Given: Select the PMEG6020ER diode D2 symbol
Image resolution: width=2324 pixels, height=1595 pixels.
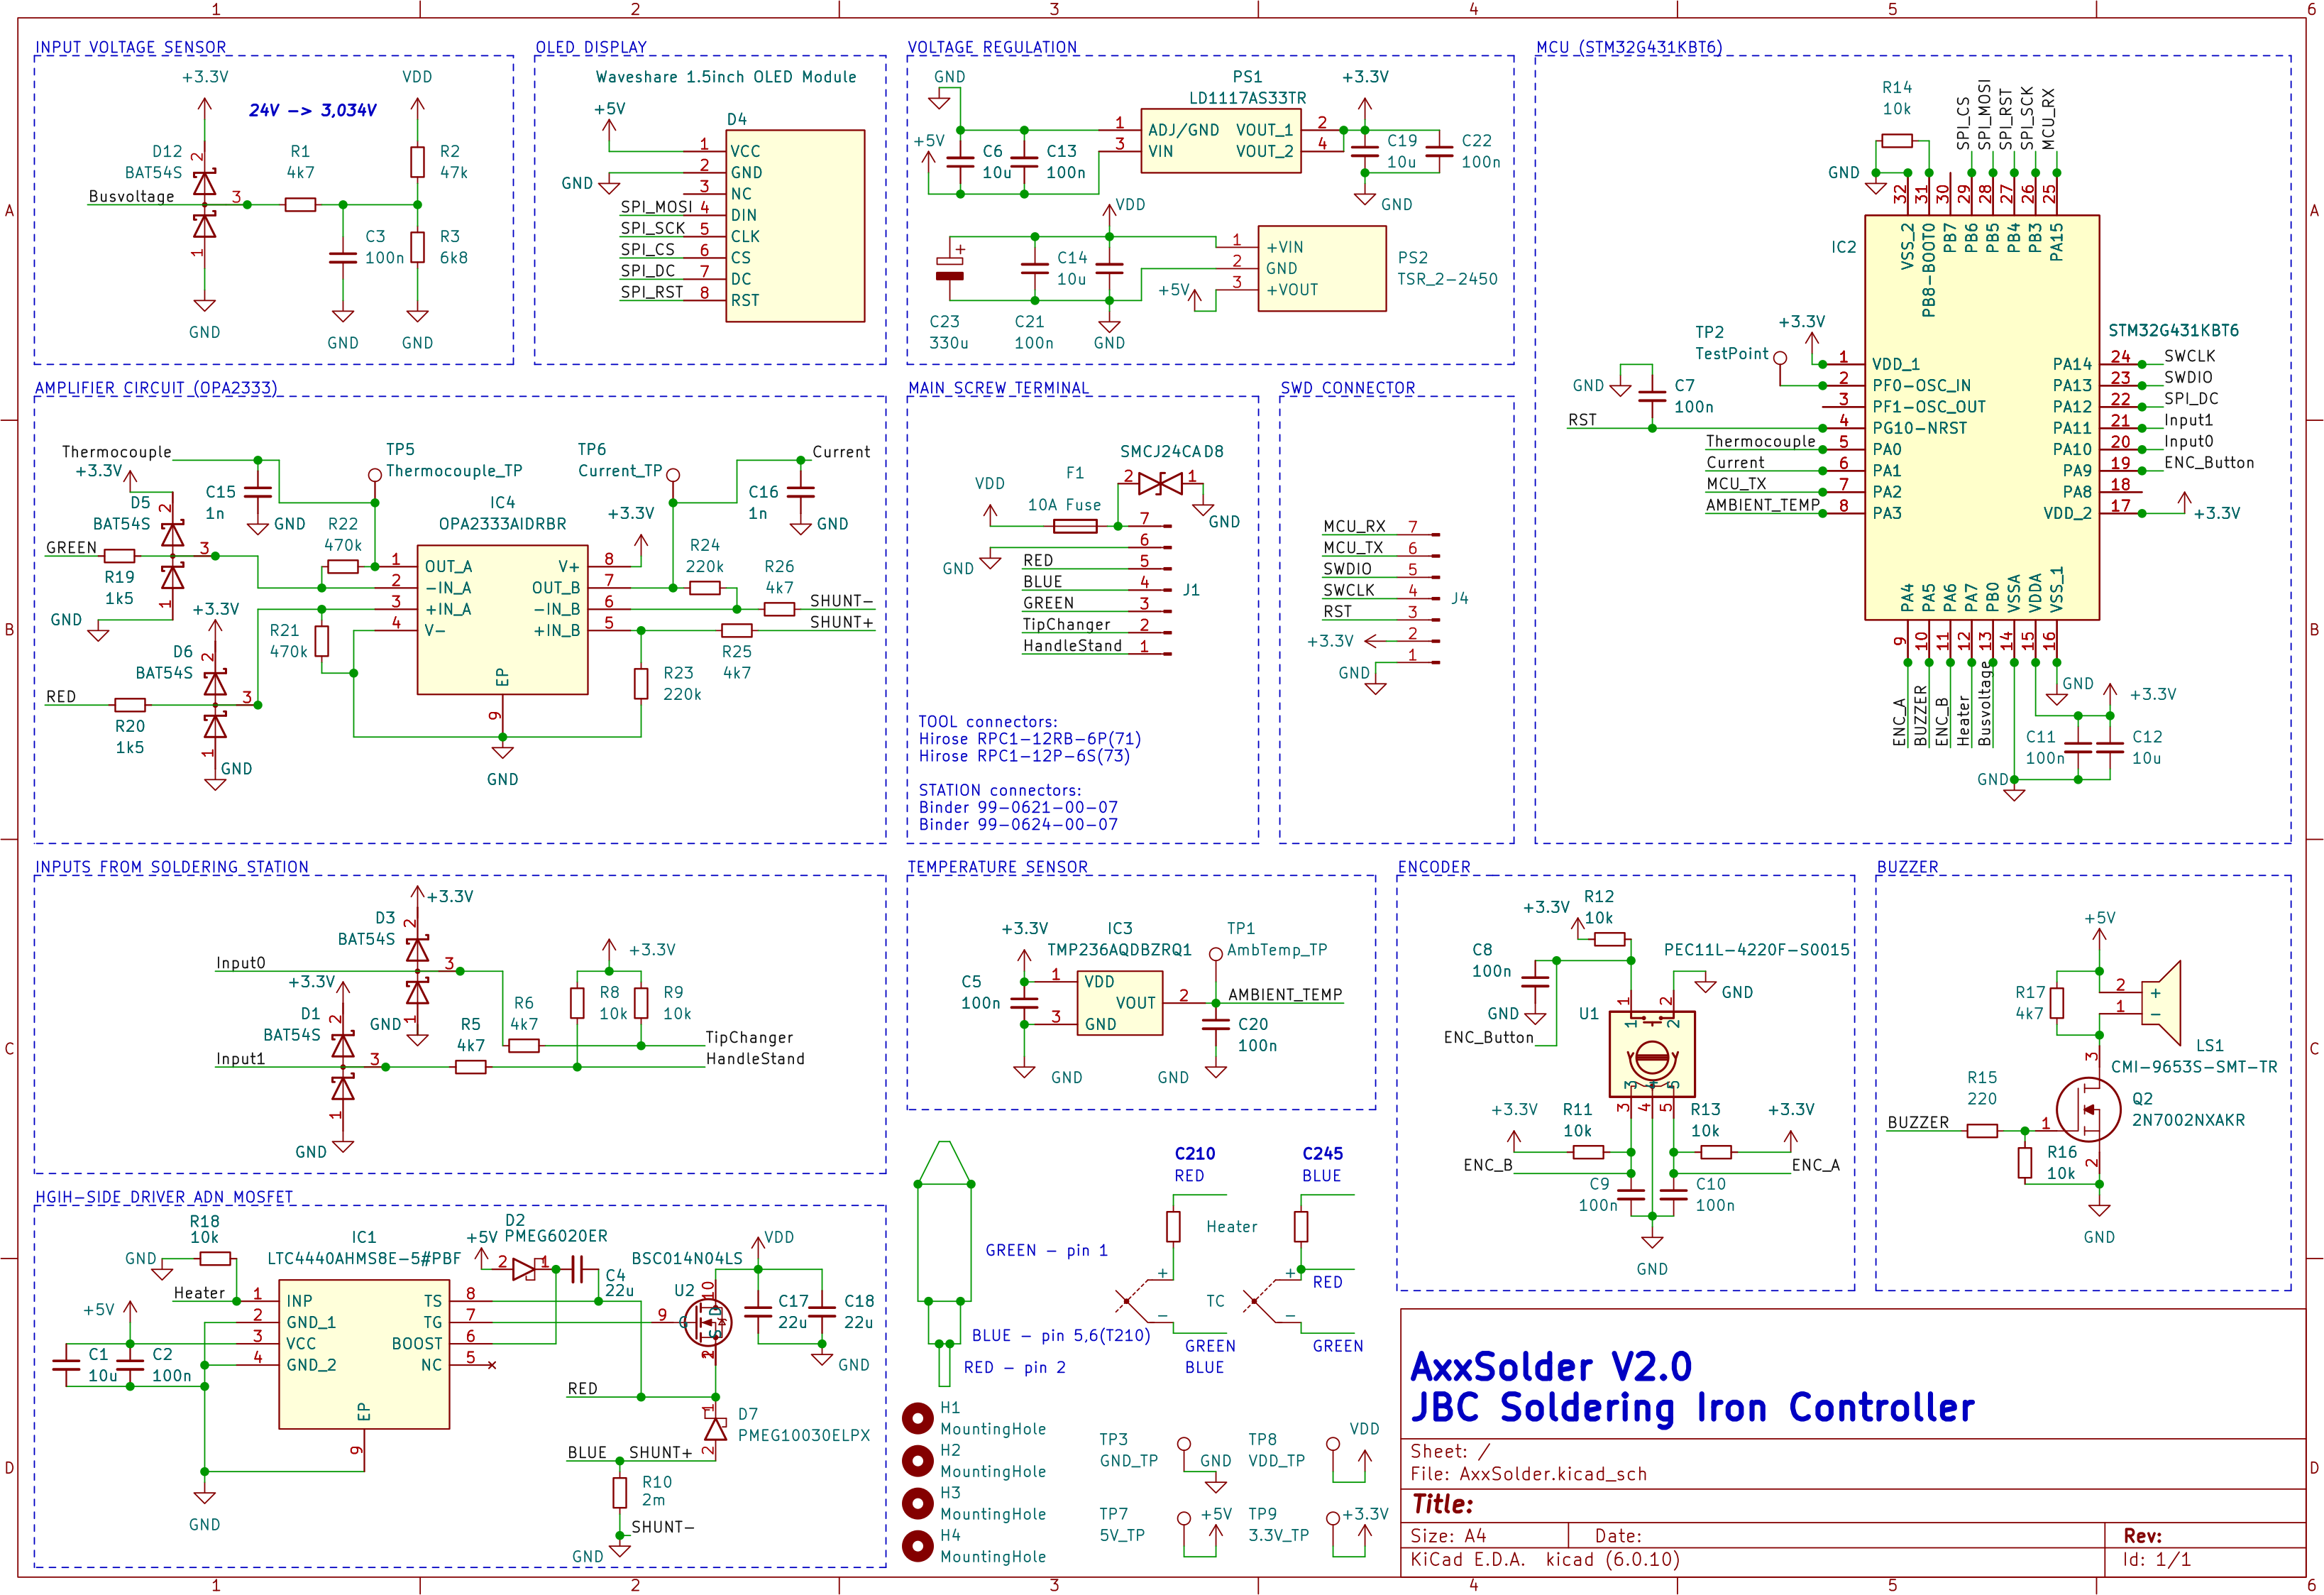Looking at the screenshot, I should 524,1269.
